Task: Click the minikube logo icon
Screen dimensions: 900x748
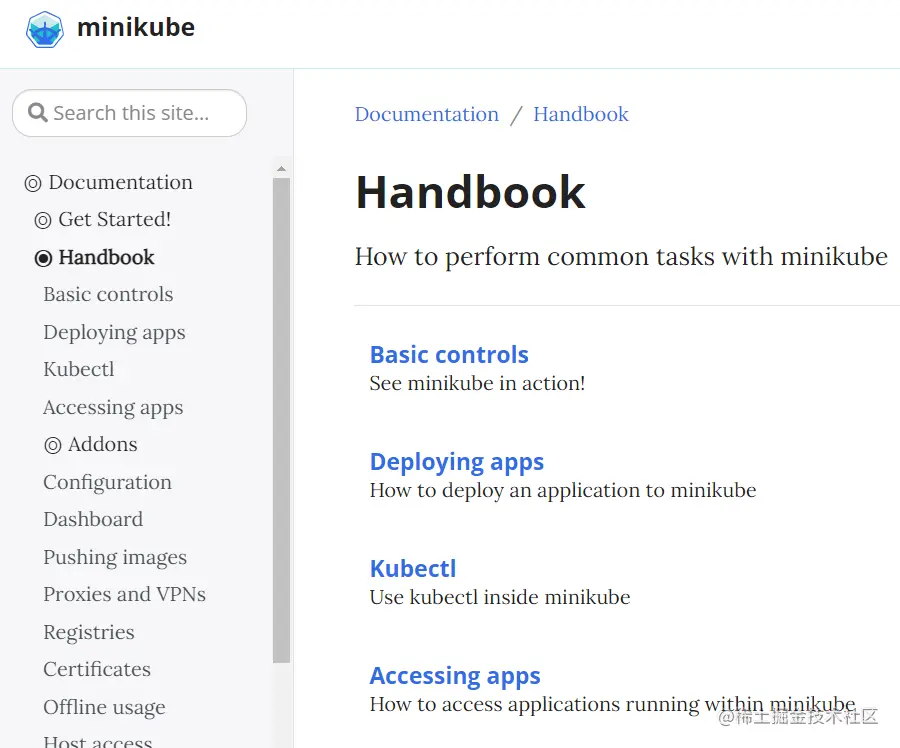Action: coord(45,29)
